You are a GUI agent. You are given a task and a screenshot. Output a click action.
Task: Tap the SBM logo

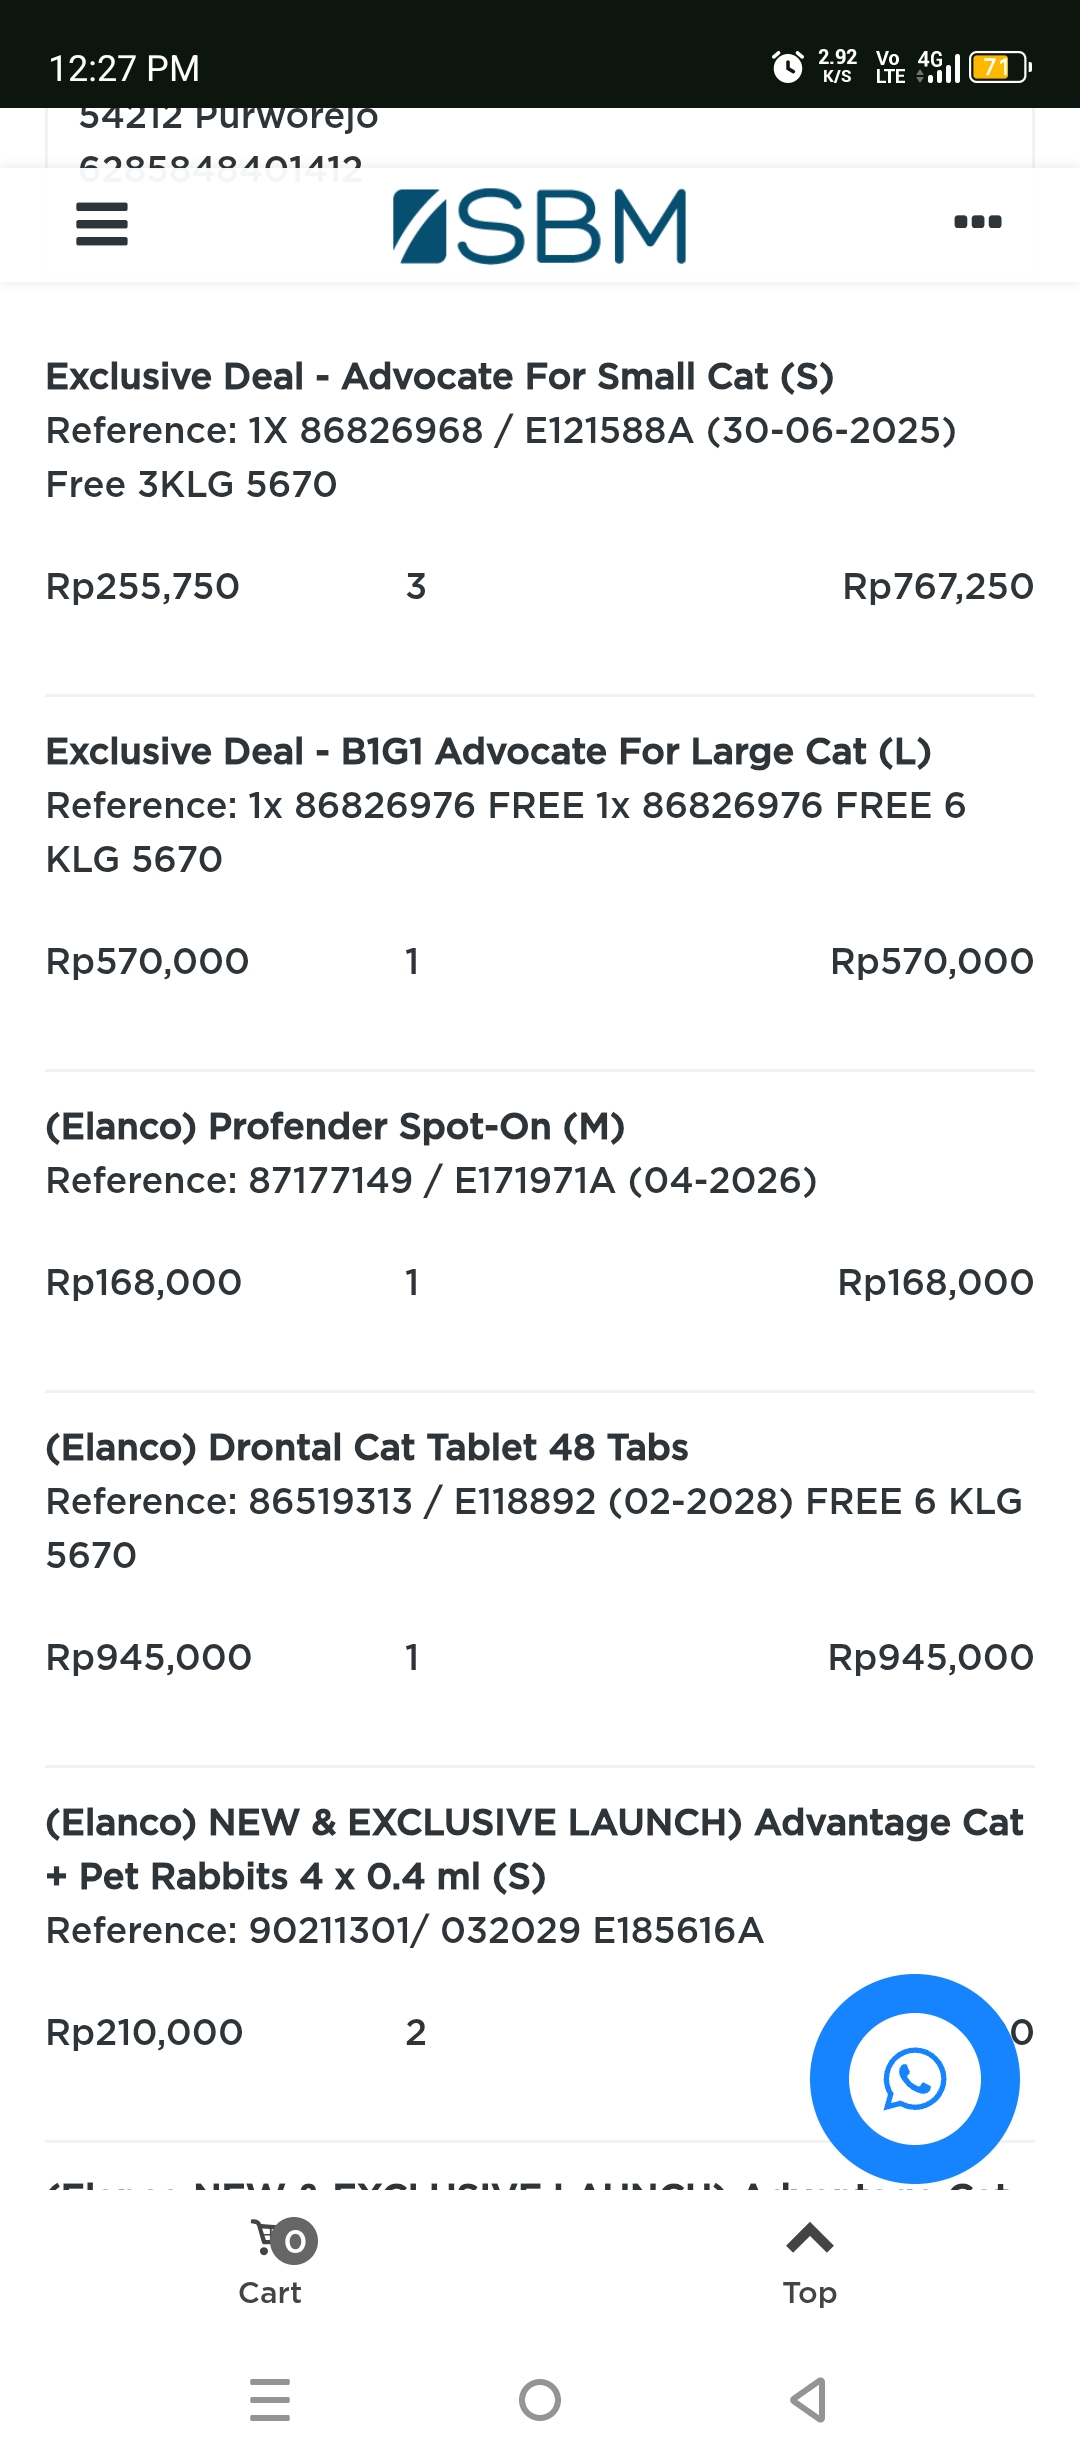[x=540, y=226]
